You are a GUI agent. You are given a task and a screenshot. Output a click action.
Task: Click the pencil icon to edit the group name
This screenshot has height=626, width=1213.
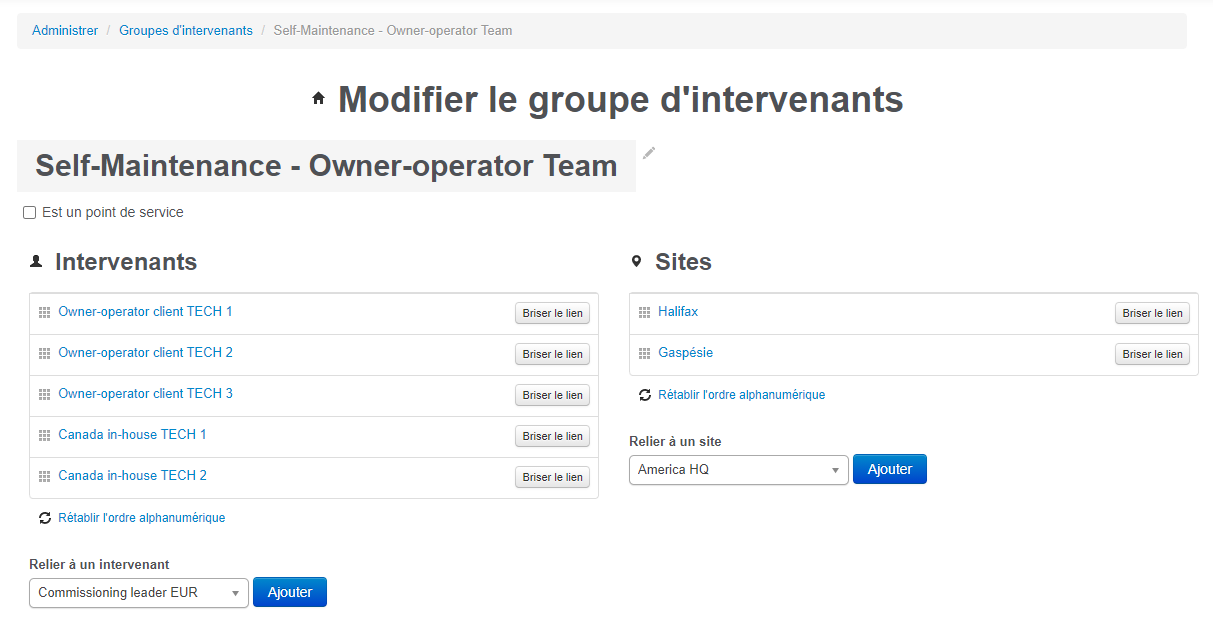click(648, 152)
